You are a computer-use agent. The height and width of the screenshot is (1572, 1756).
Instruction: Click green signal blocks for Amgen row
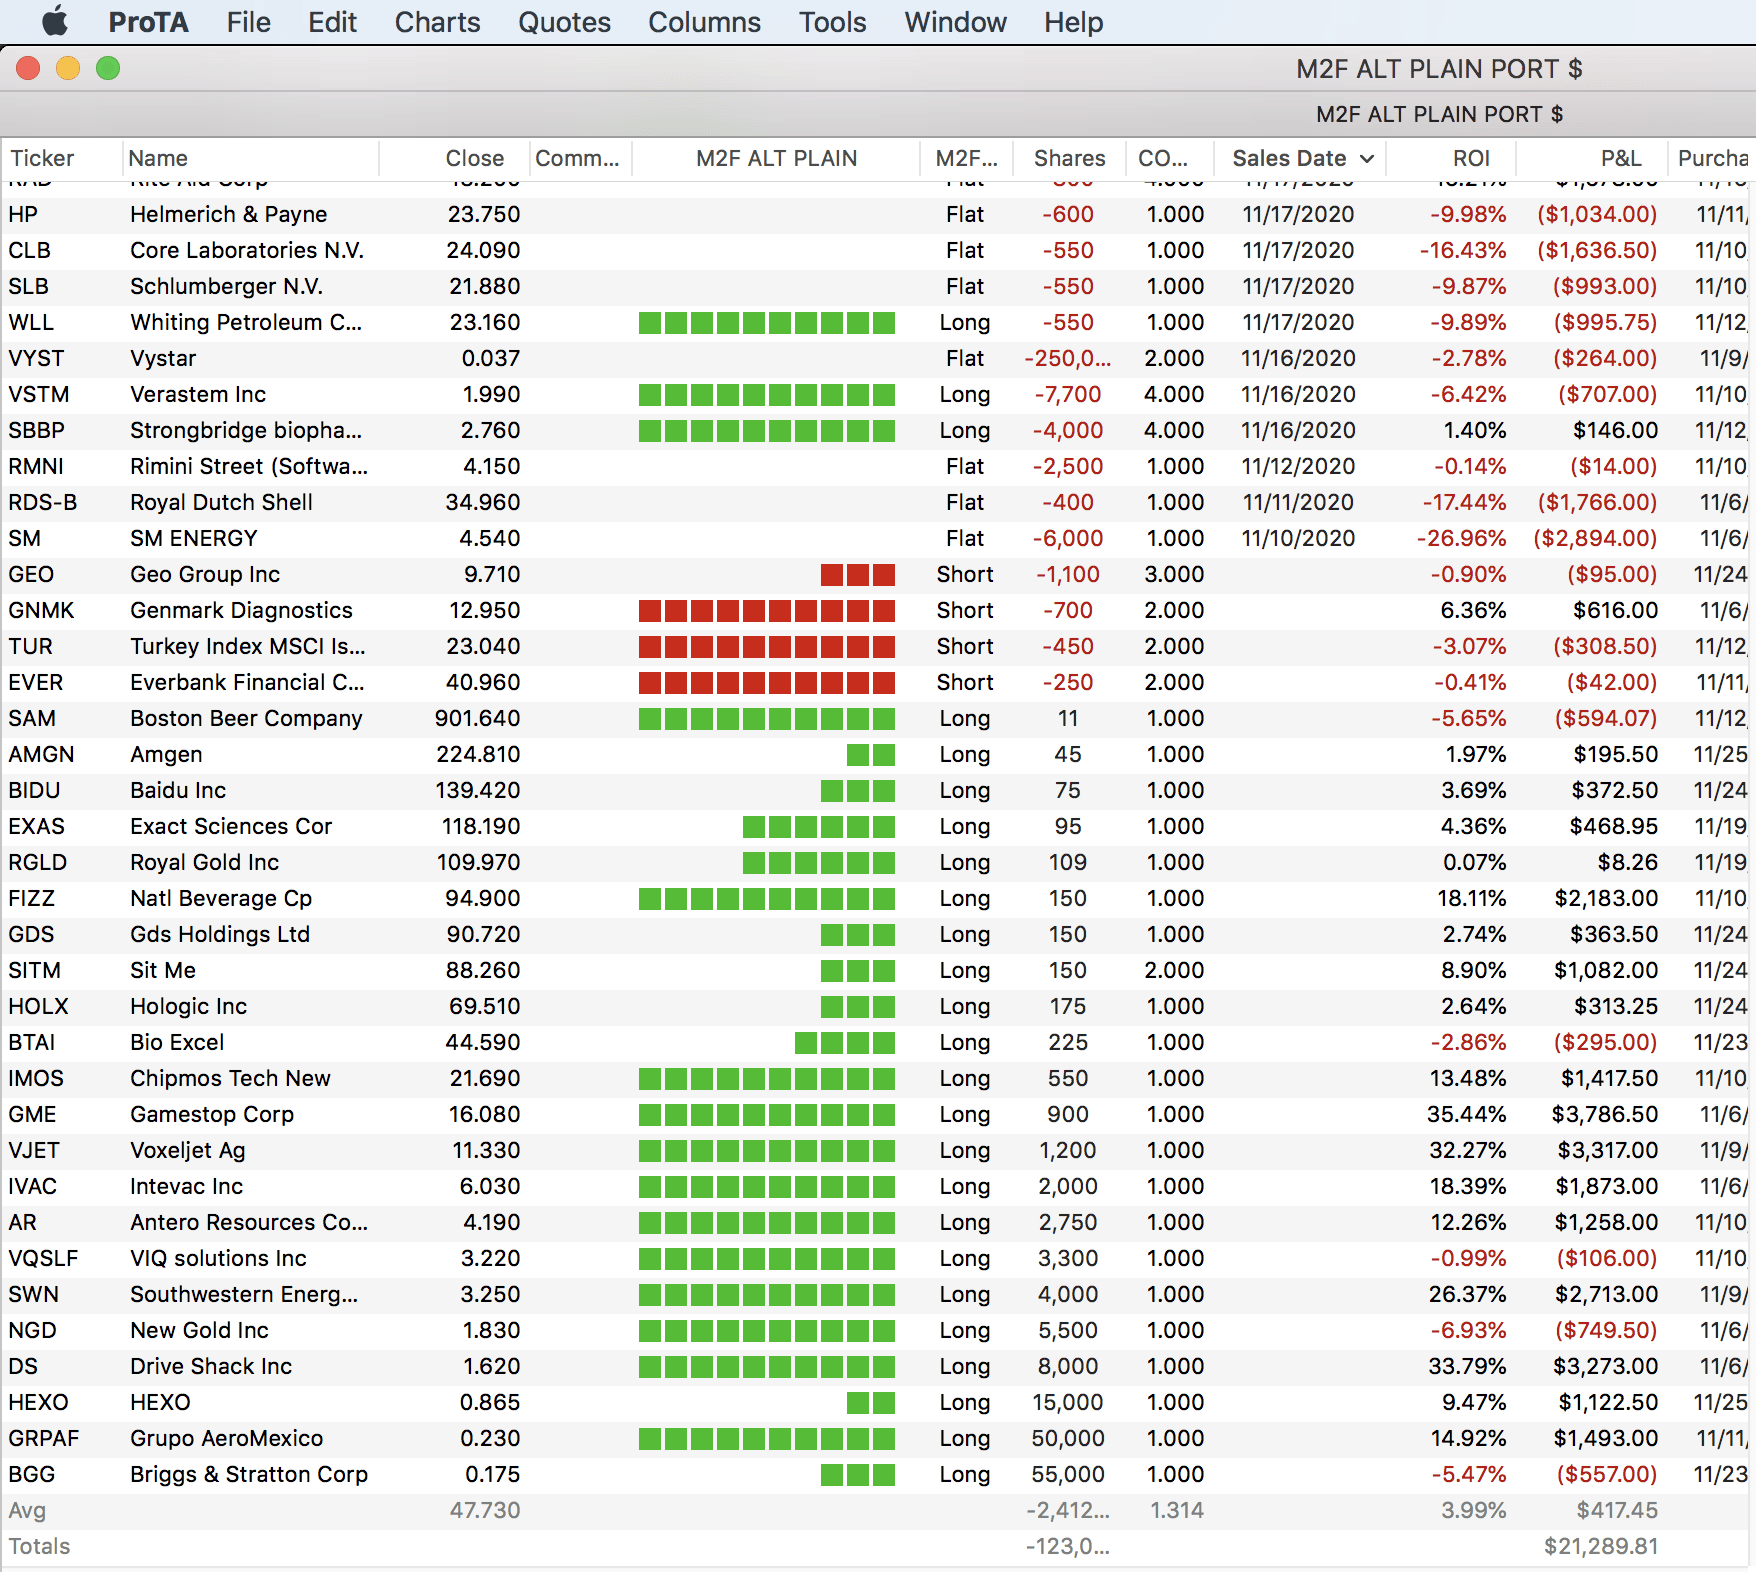pyautogui.click(x=870, y=755)
